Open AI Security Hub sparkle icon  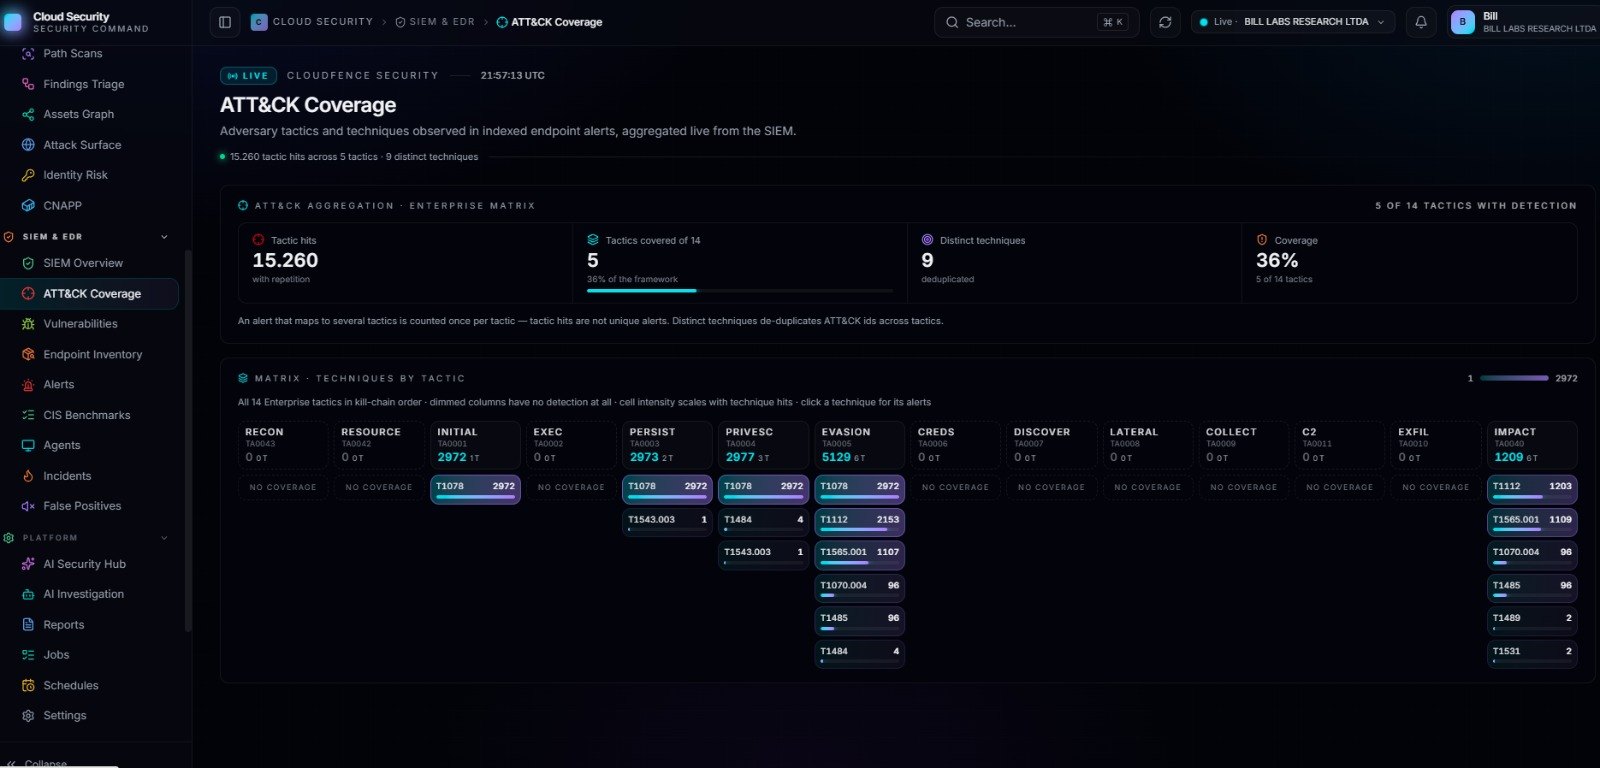coord(28,564)
